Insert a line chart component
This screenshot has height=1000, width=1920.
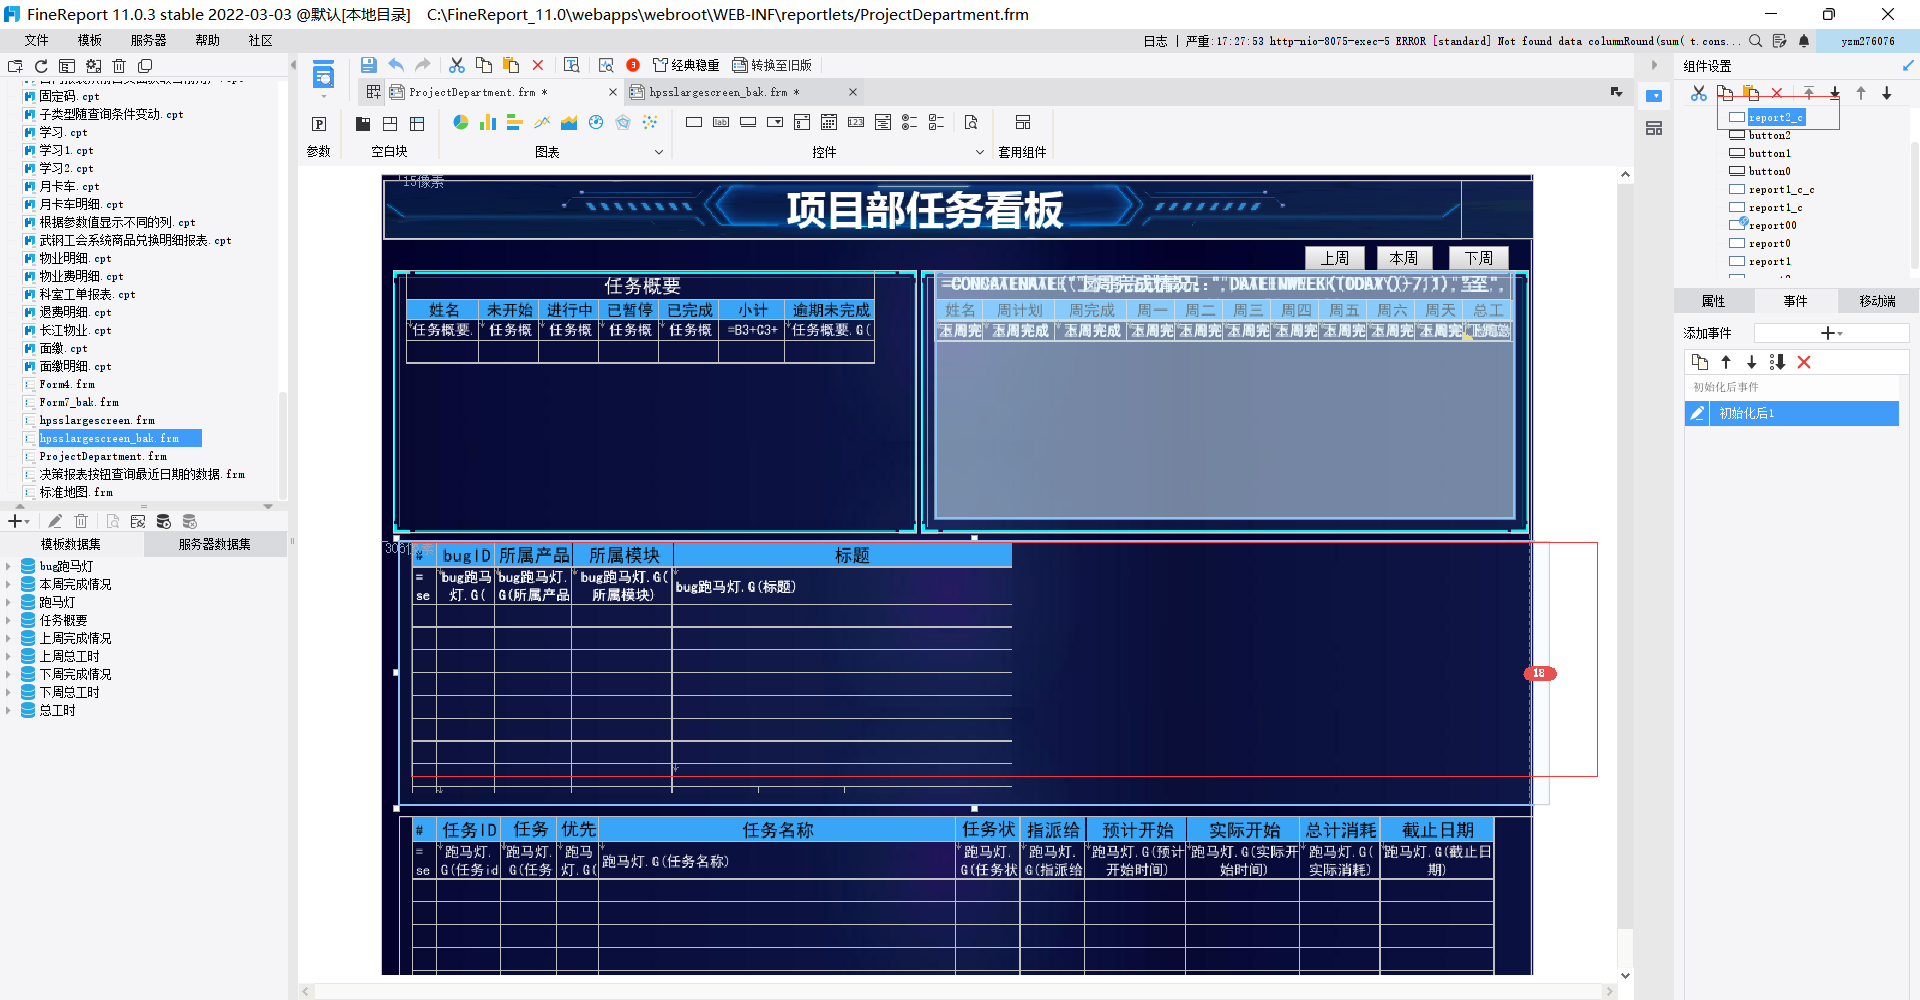pyautogui.click(x=542, y=122)
